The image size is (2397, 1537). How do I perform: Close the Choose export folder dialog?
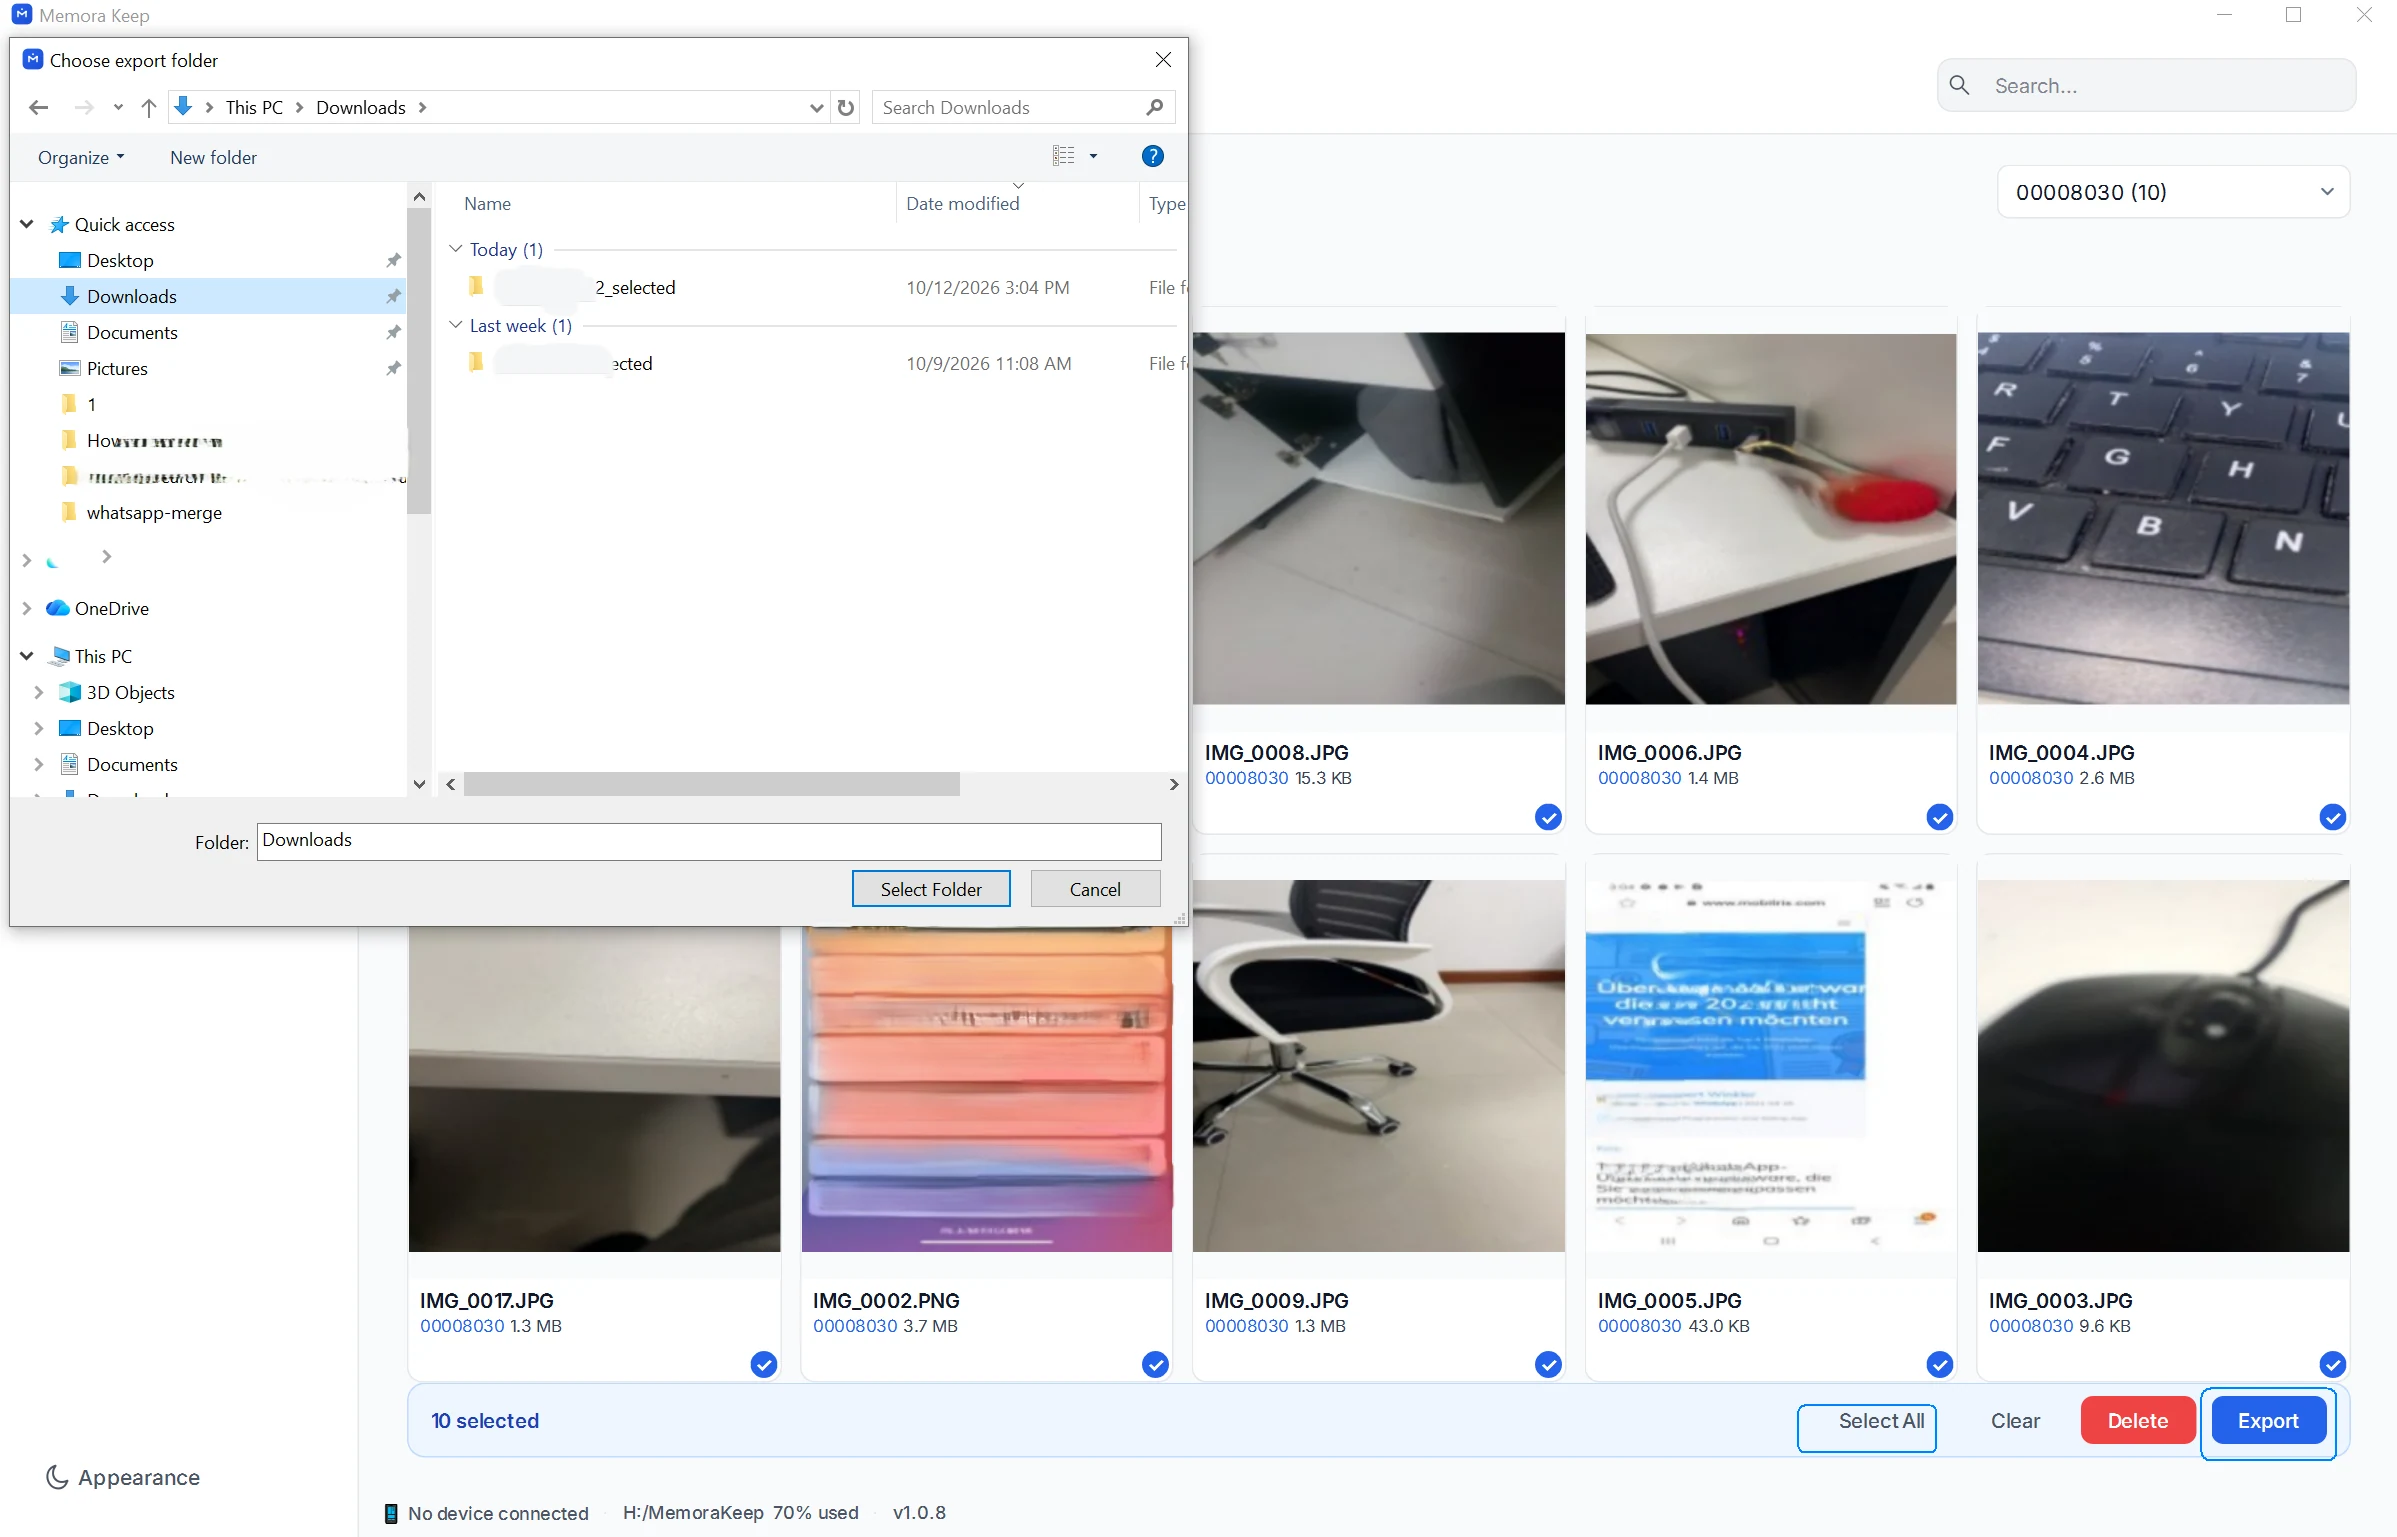(1163, 60)
